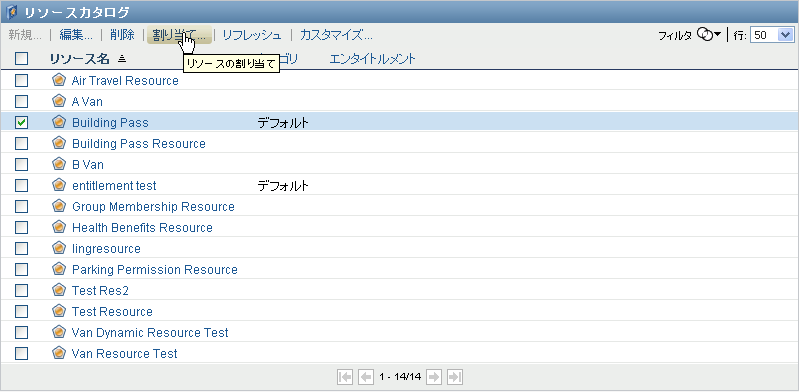This screenshot has height=392, width=799.
Task: Check the A Van checkbox
Action: click(x=21, y=101)
